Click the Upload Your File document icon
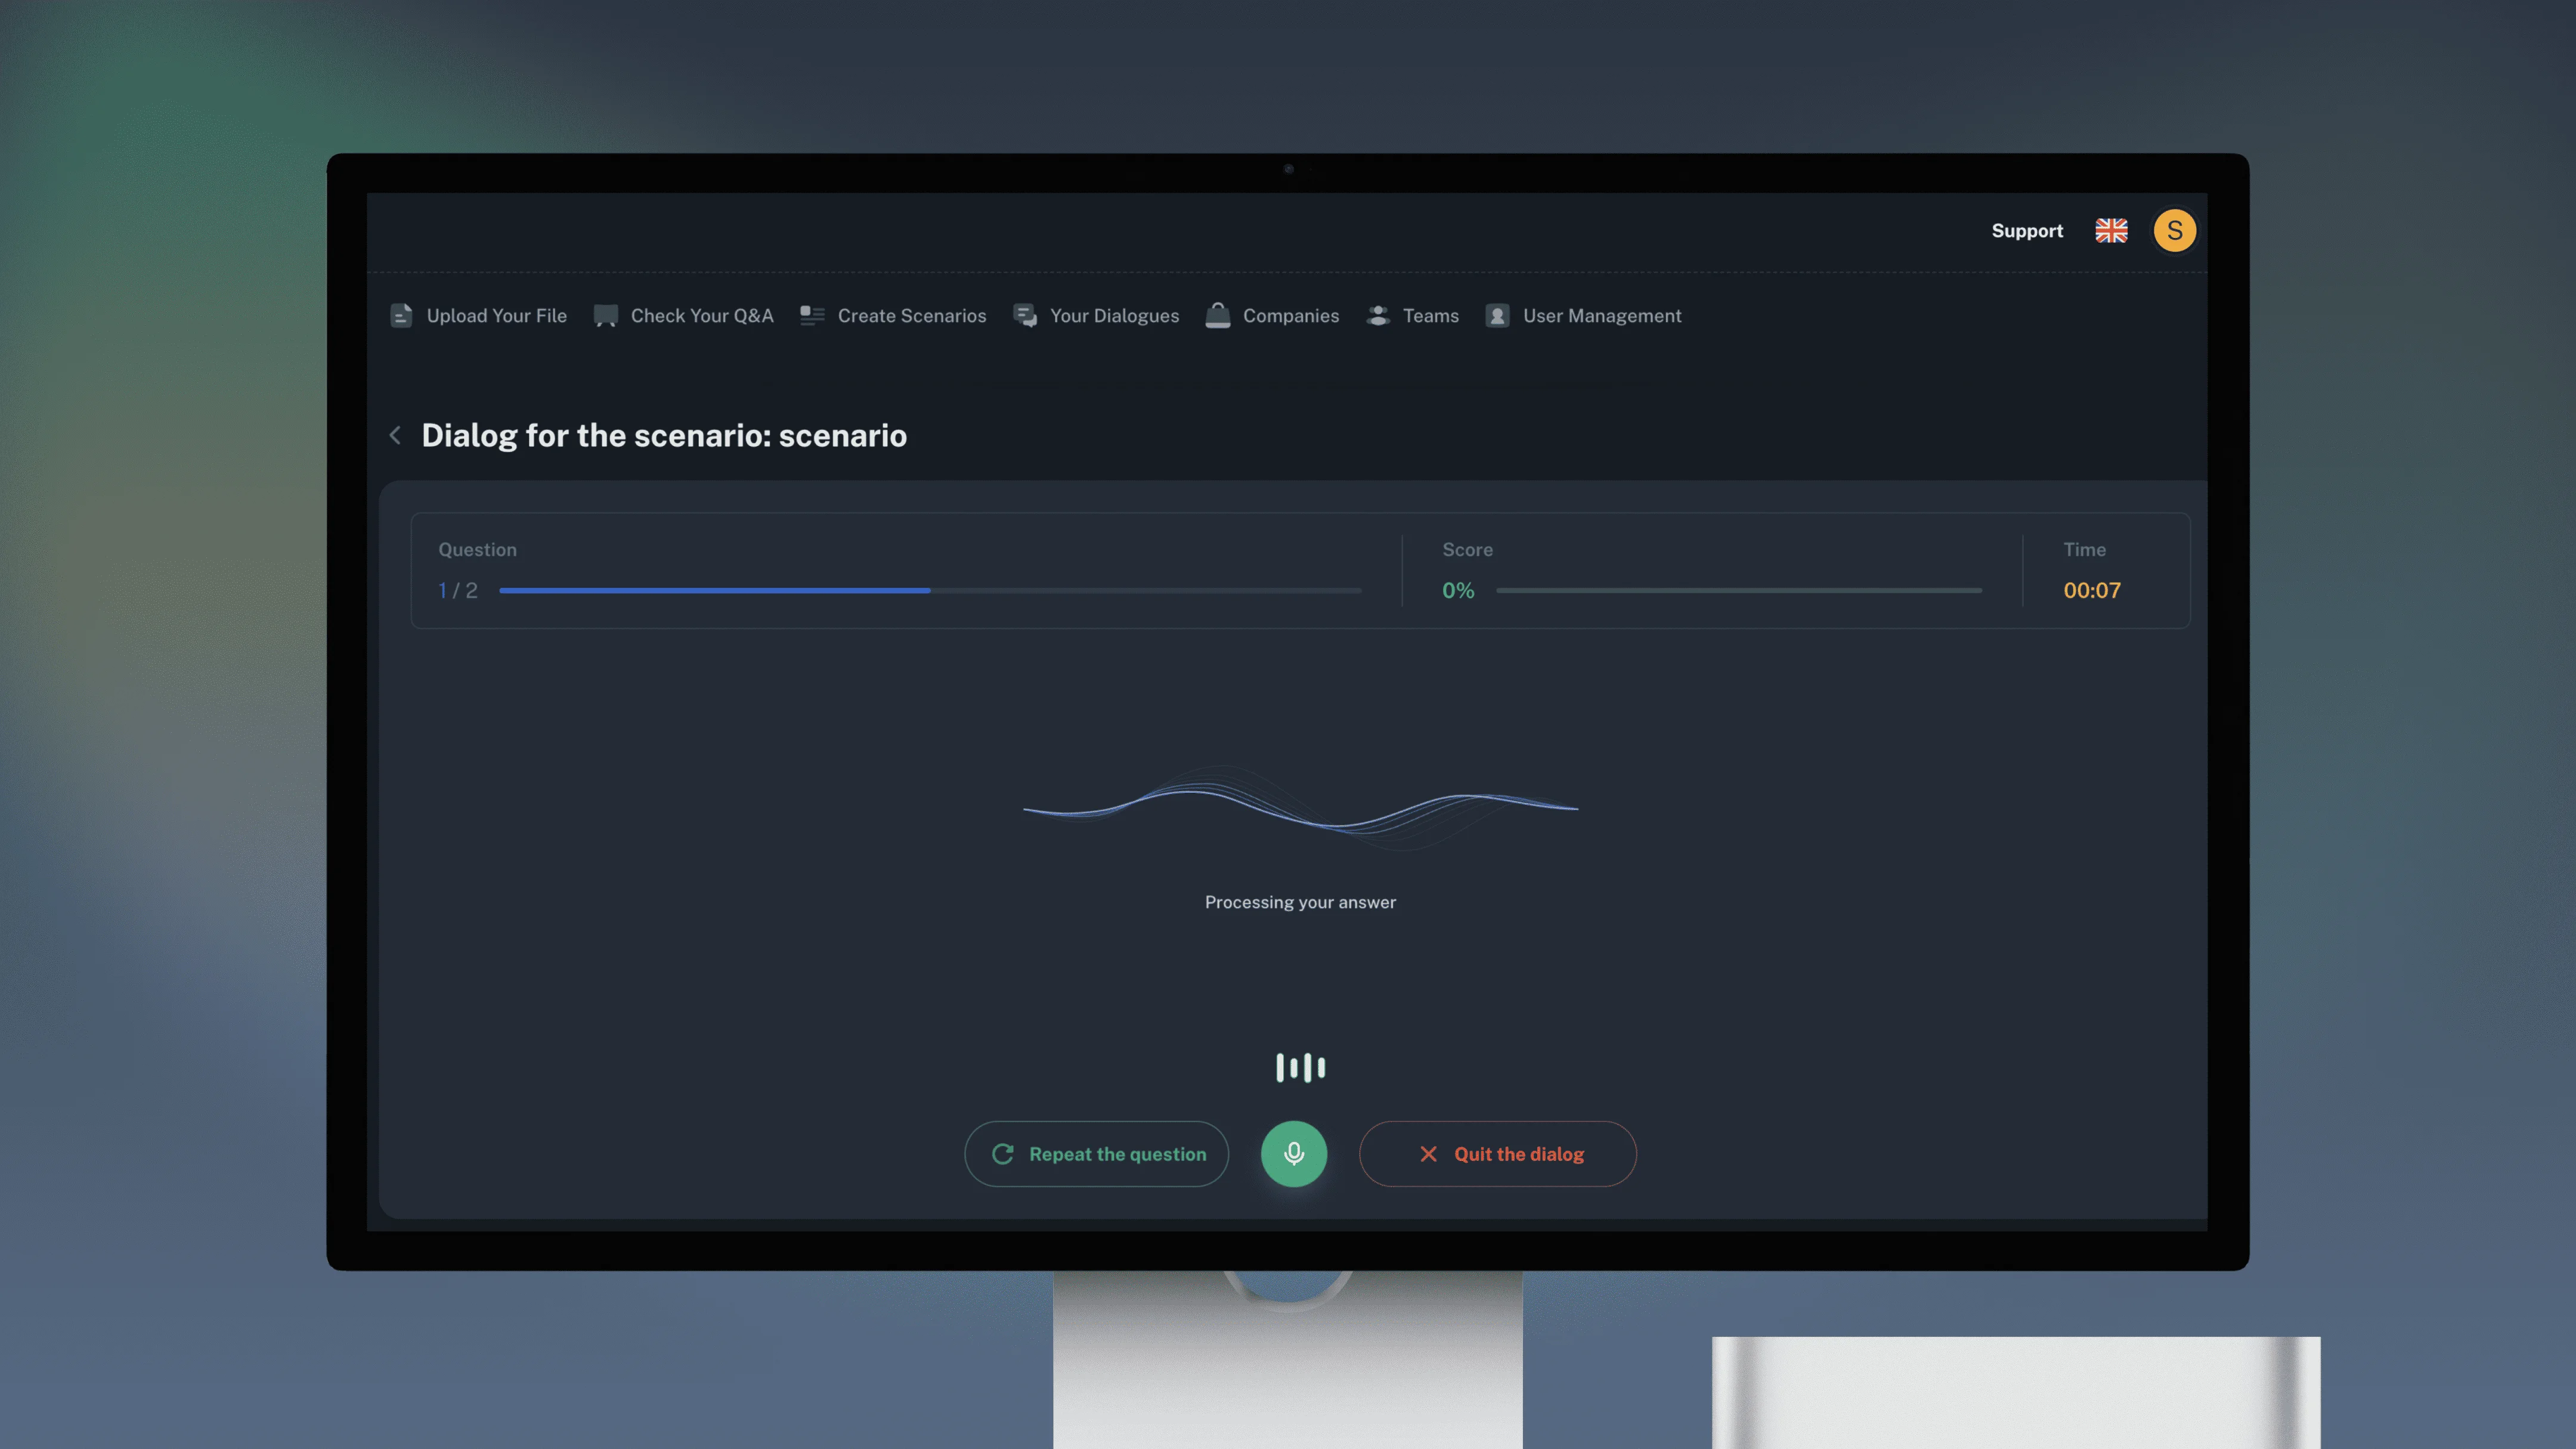 coord(401,316)
